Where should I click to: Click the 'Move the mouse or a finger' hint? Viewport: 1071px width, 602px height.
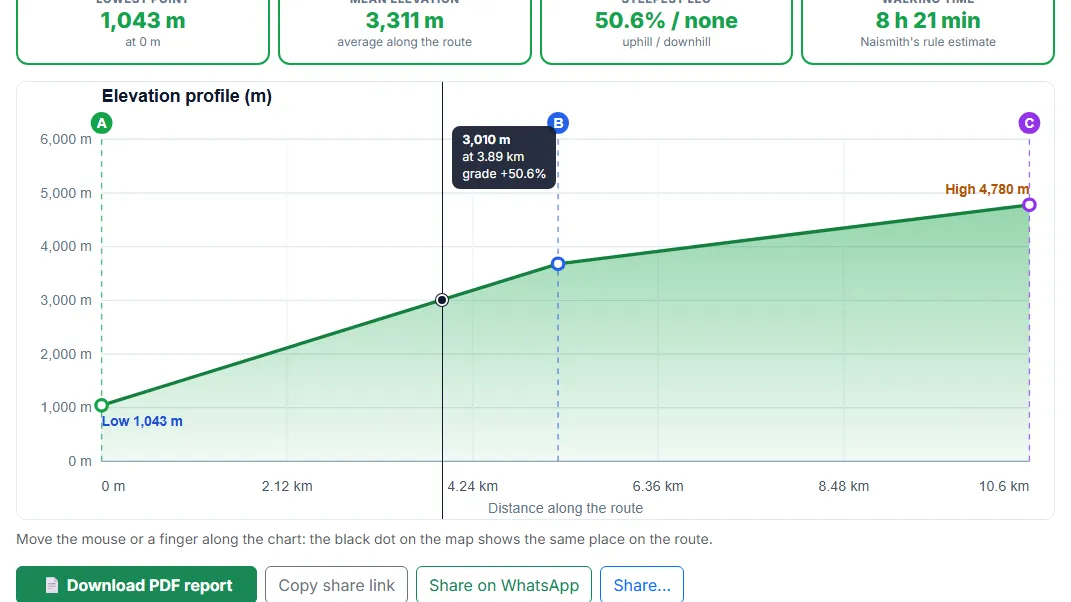pos(364,539)
